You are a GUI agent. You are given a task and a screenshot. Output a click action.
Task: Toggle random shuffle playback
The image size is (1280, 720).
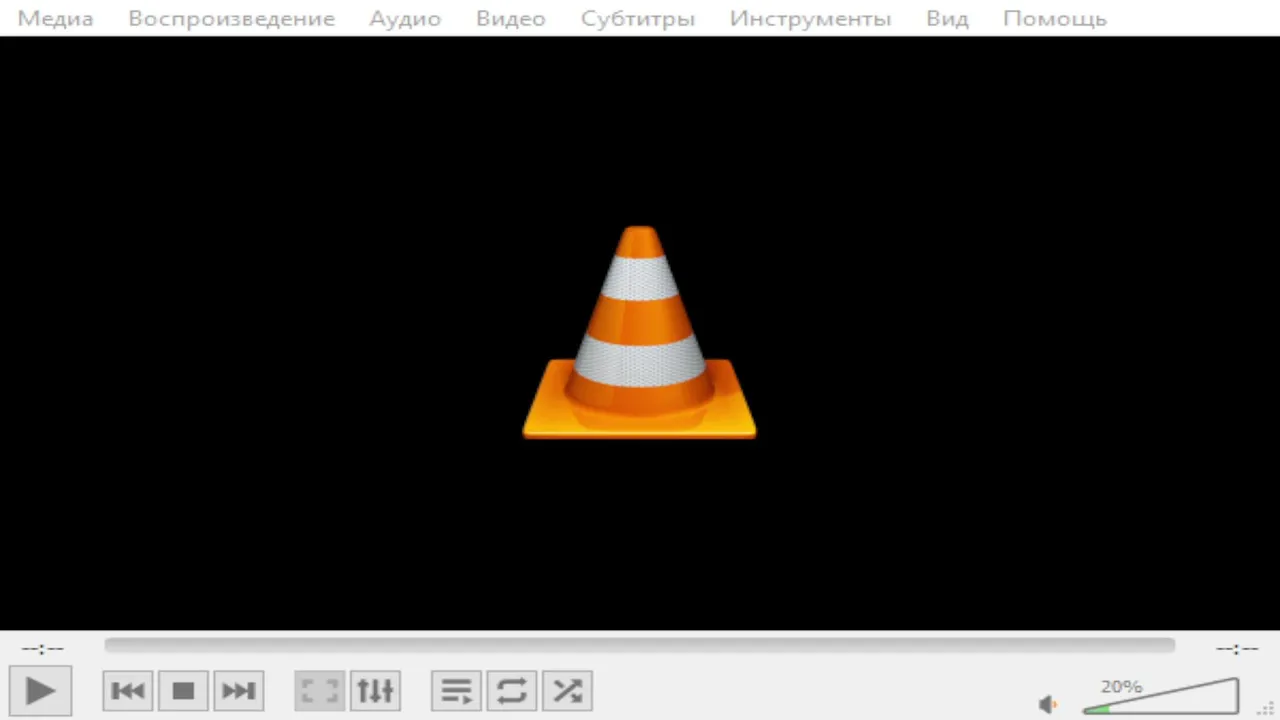click(x=567, y=690)
